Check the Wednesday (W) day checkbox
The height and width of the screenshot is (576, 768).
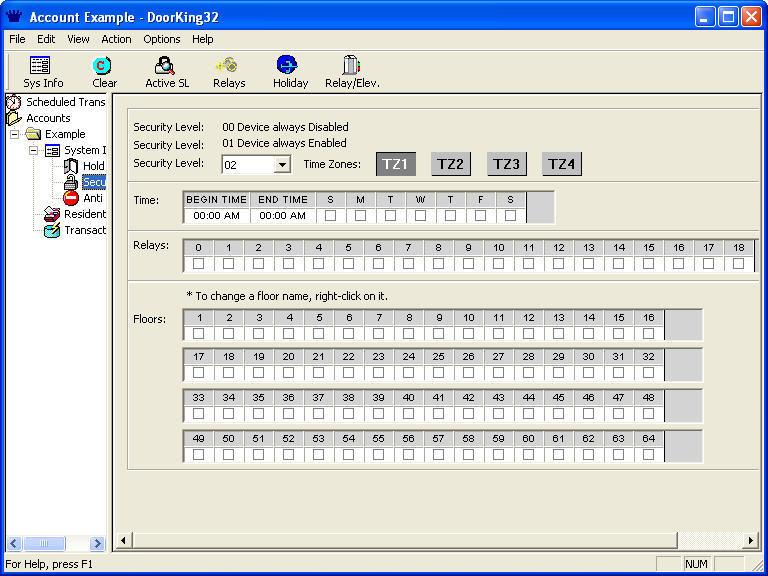[x=420, y=216]
